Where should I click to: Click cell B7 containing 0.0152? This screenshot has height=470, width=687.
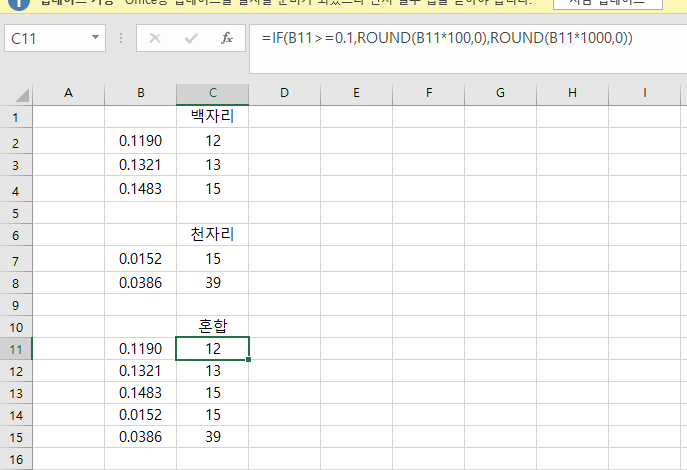(x=141, y=259)
